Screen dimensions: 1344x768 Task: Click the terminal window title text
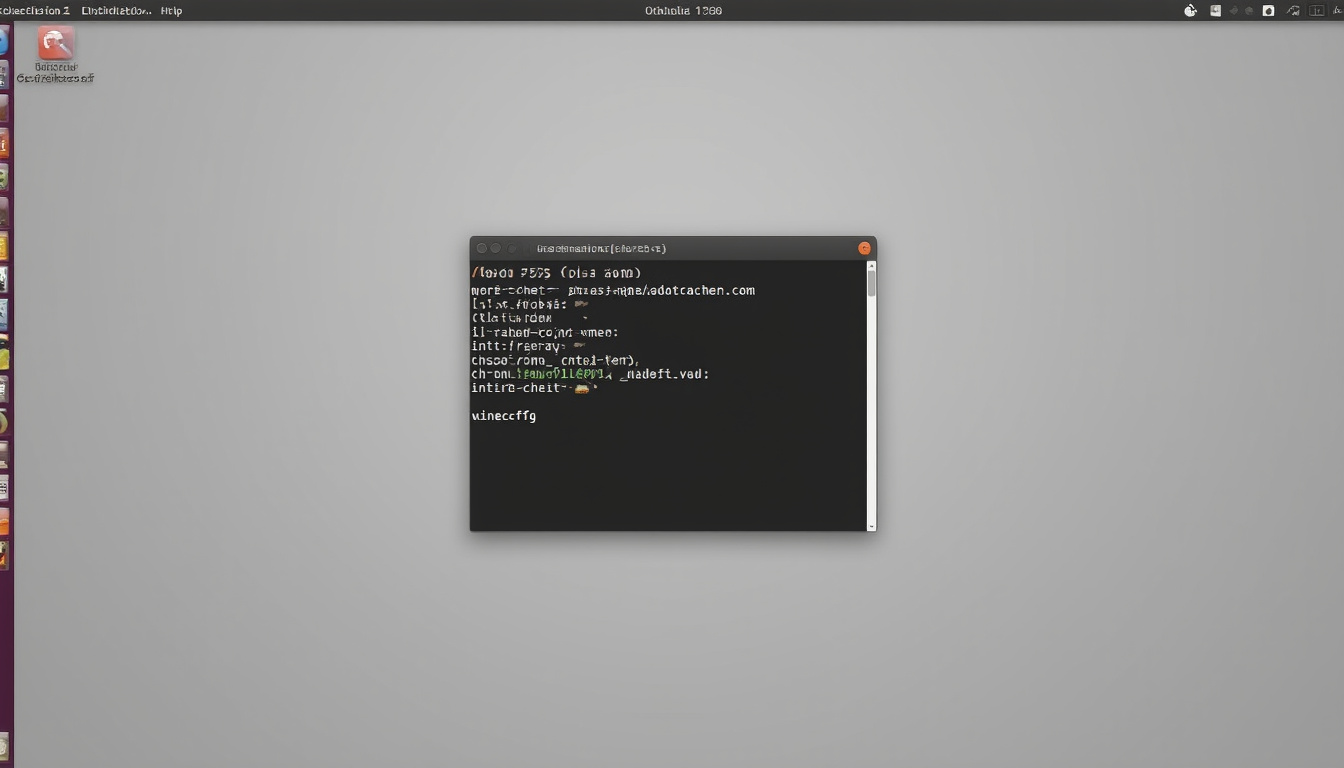pyautogui.click(x=601, y=248)
